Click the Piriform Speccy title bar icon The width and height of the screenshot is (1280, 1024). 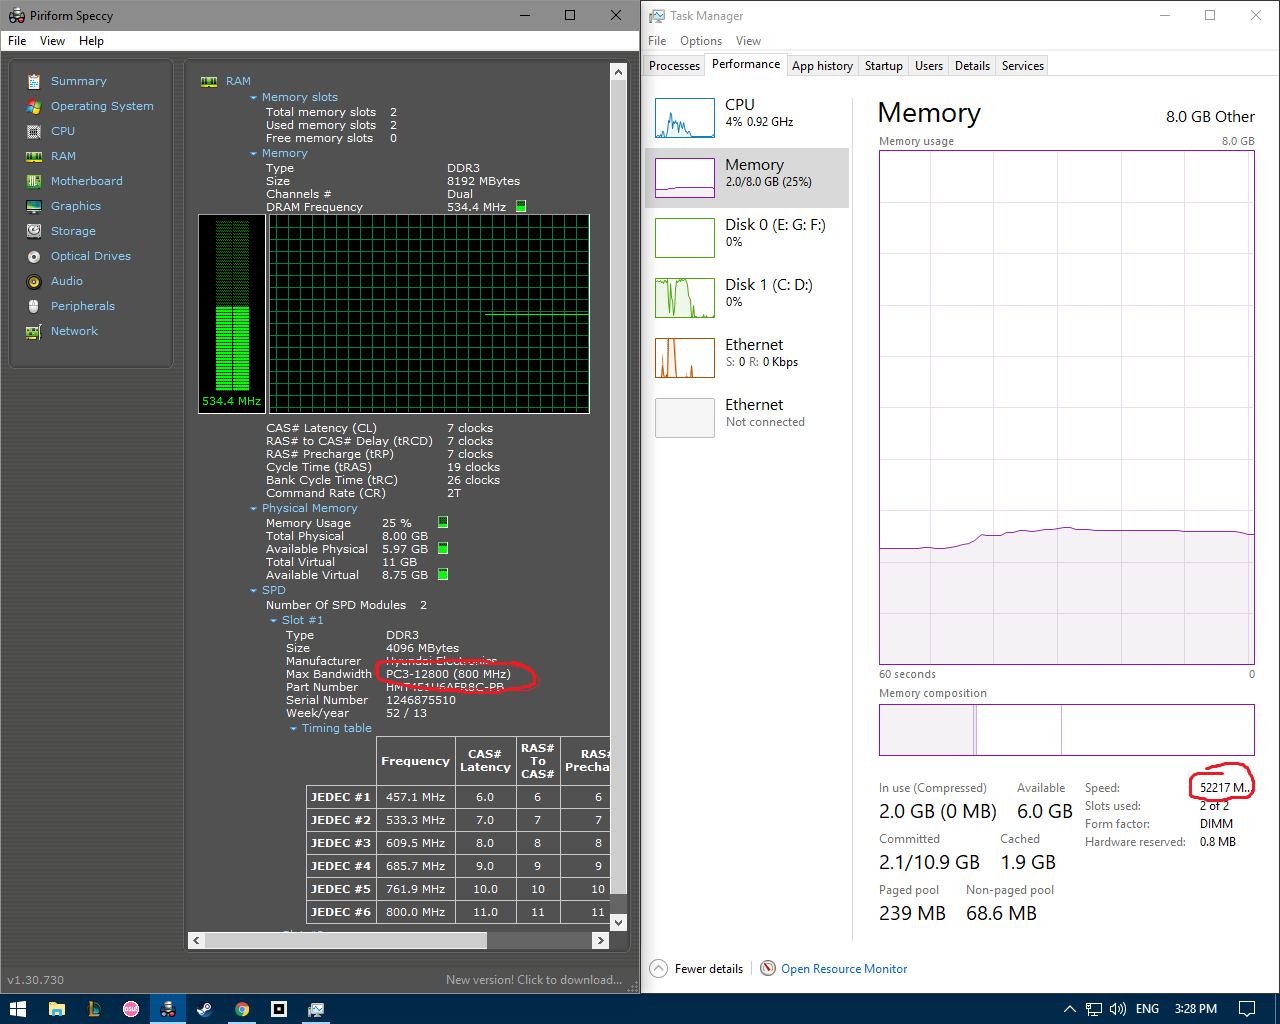pyautogui.click(x=16, y=16)
